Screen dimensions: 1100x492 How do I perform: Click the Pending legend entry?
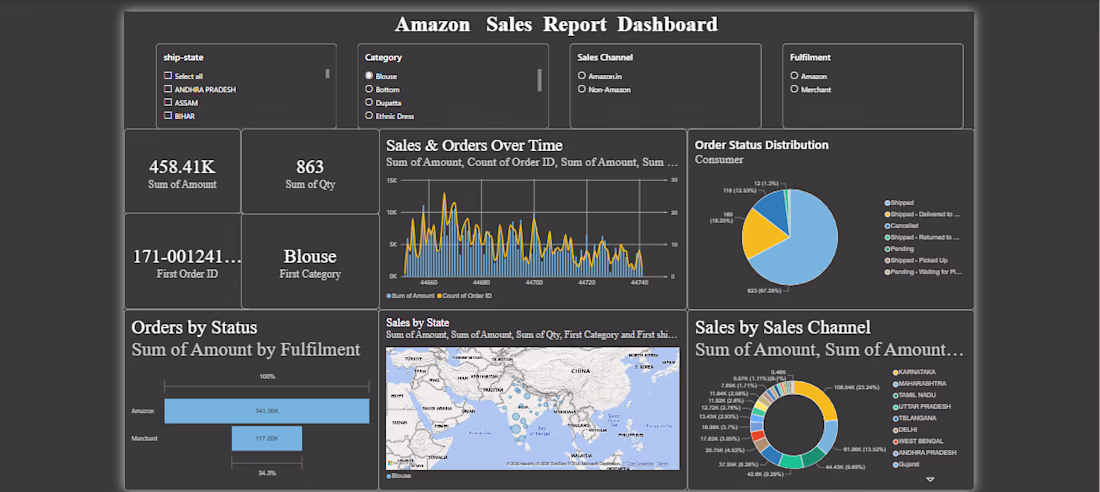click(x=901, y=248)
